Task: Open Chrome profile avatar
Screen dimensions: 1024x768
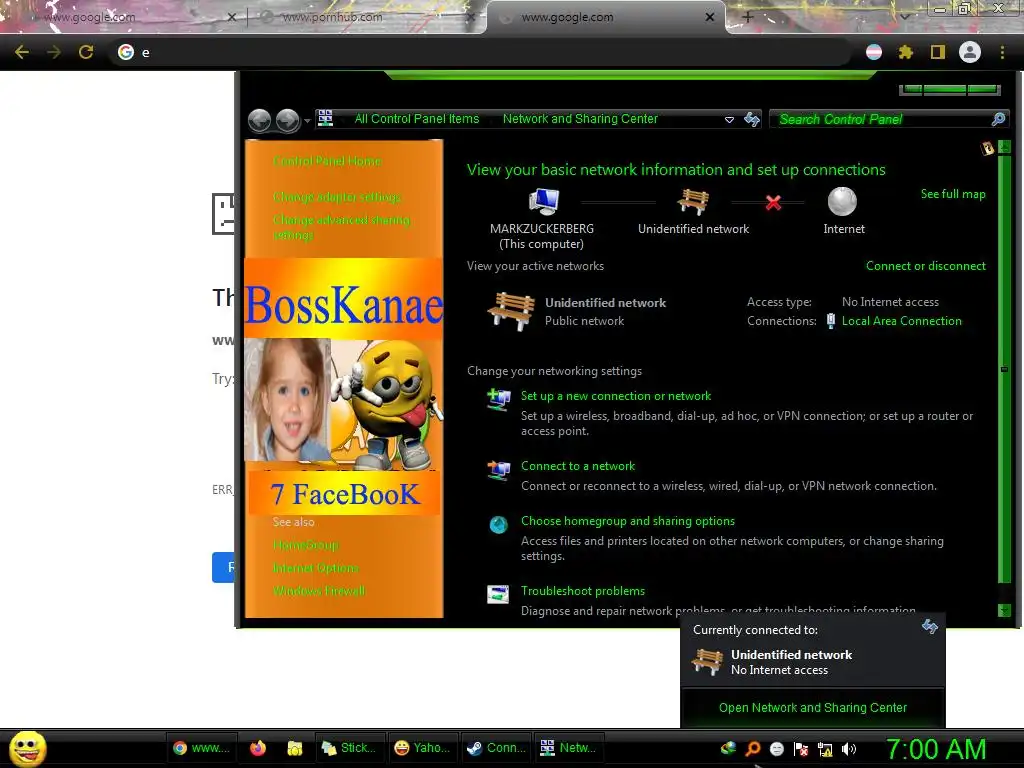Action: click(970, 52)
